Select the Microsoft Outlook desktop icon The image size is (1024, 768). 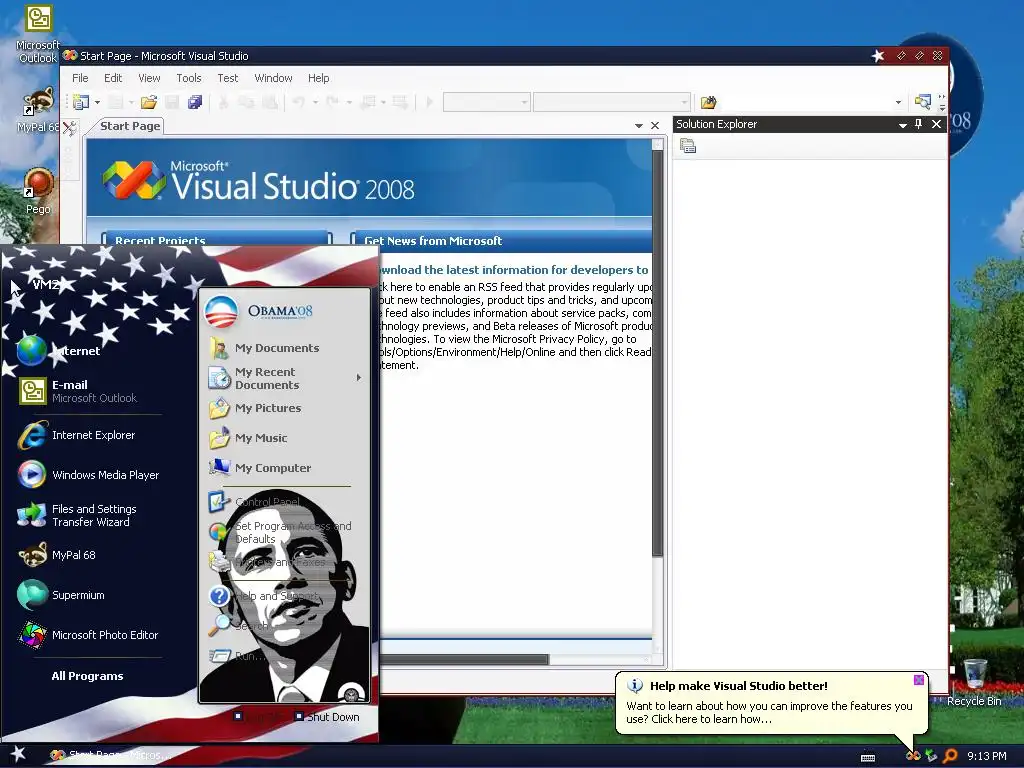click(x=38, y=34)
